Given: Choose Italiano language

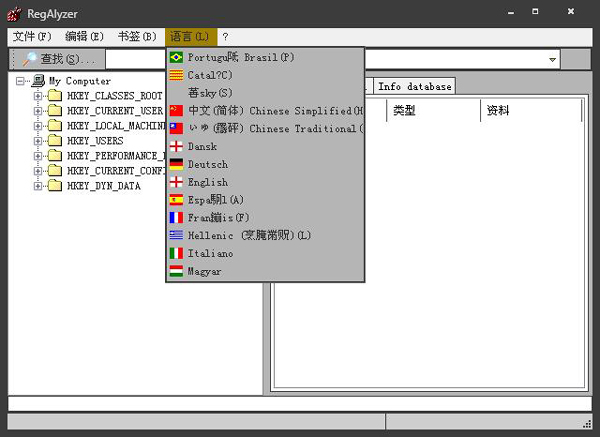Looking at the screenshot, I should (x=265, y=253).
